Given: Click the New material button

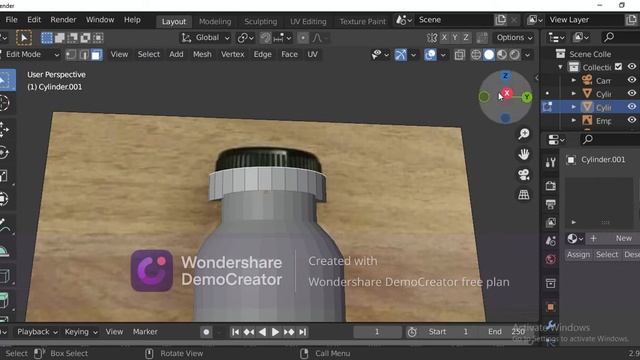Looking at the screenshot, I should point(613,238).
